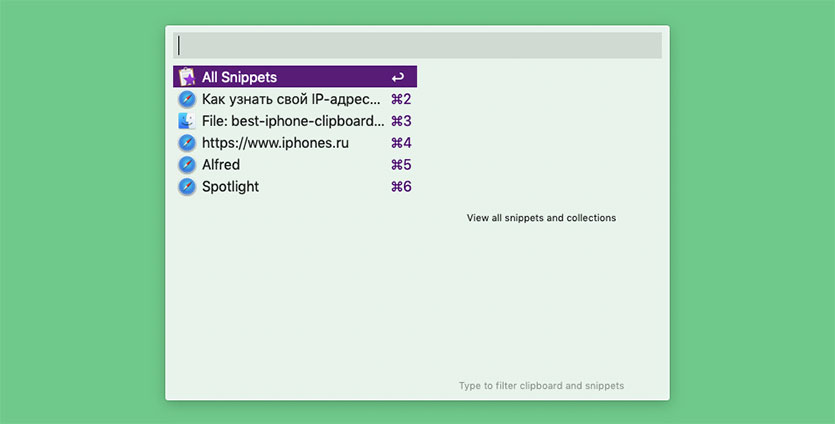Click the Safari icon beside the Spotlight entry
Screen dimensions: 835x424
[x=186, y=187]
